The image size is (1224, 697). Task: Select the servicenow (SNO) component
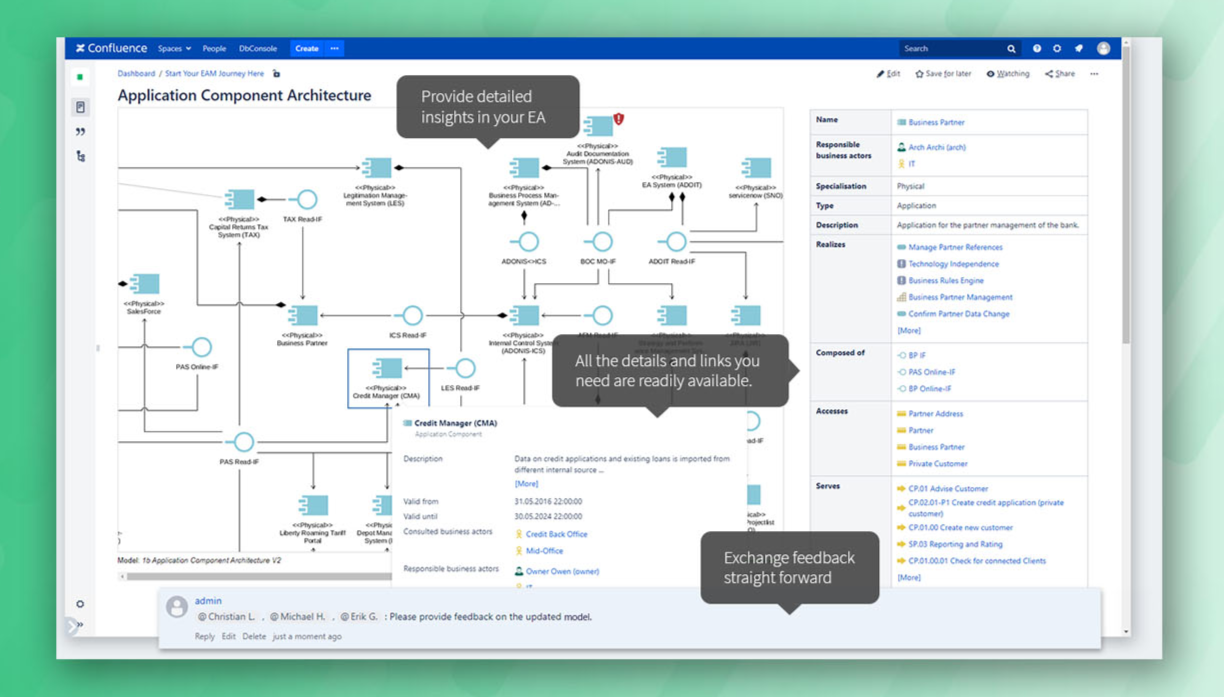click(756, 168)
